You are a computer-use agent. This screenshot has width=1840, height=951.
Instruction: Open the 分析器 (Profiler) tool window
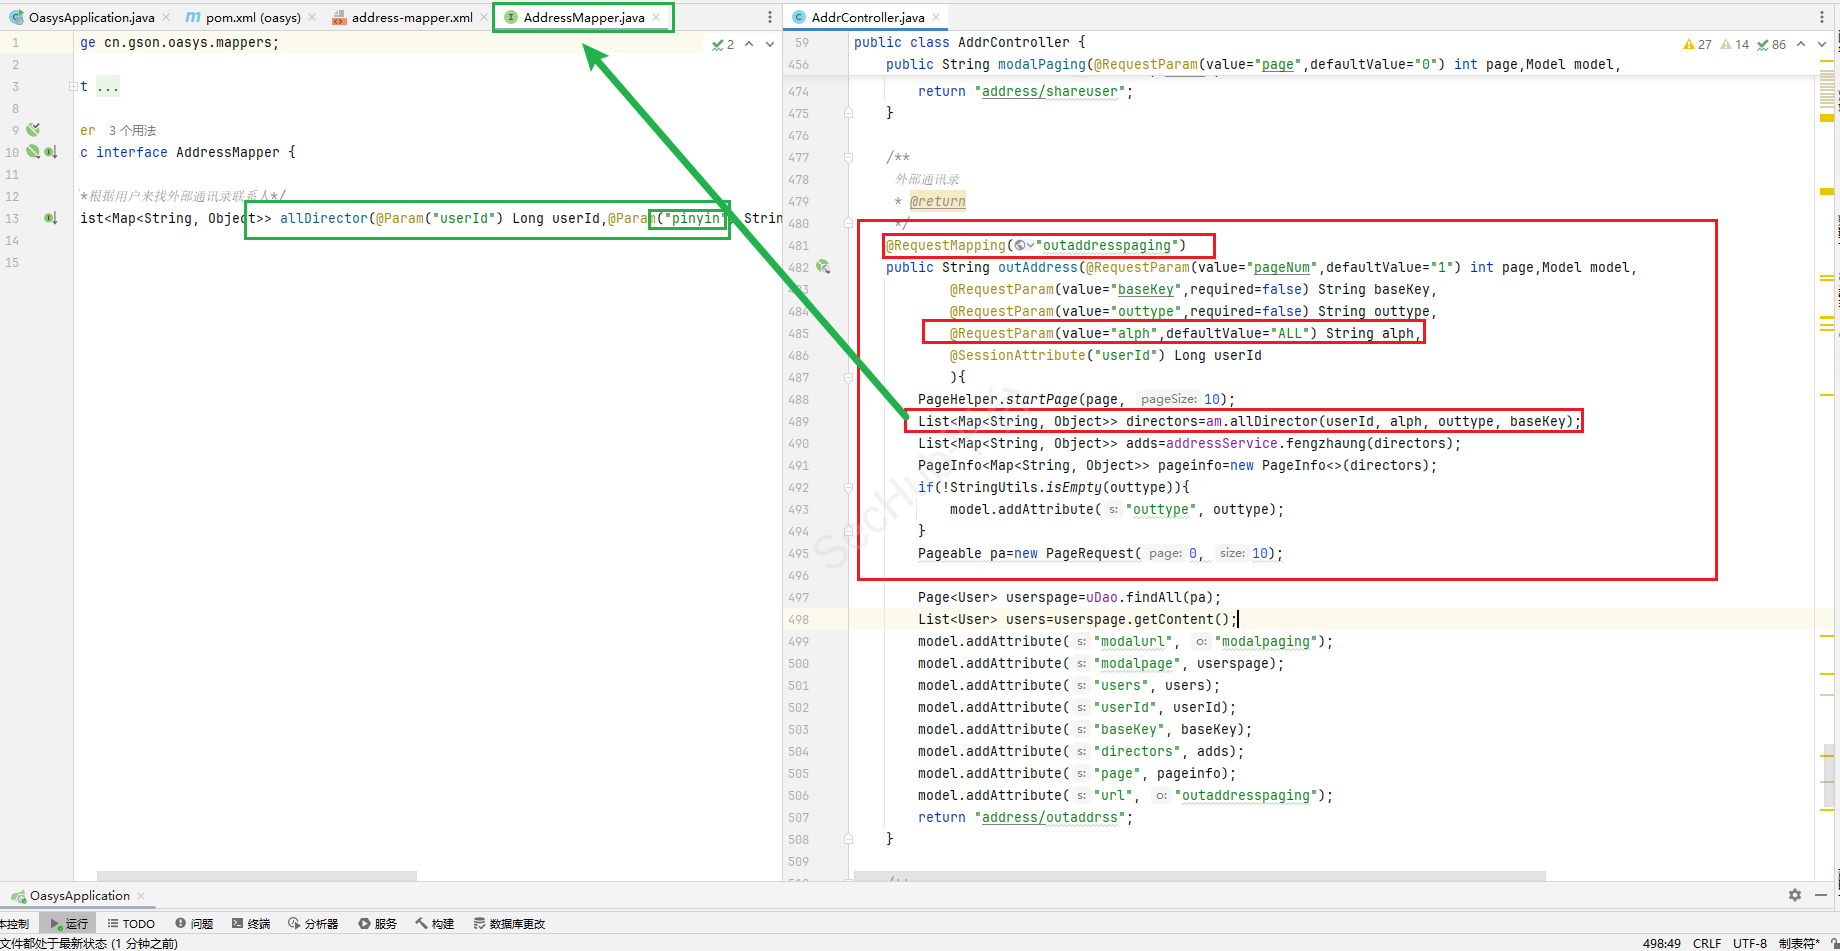[313, 923]
